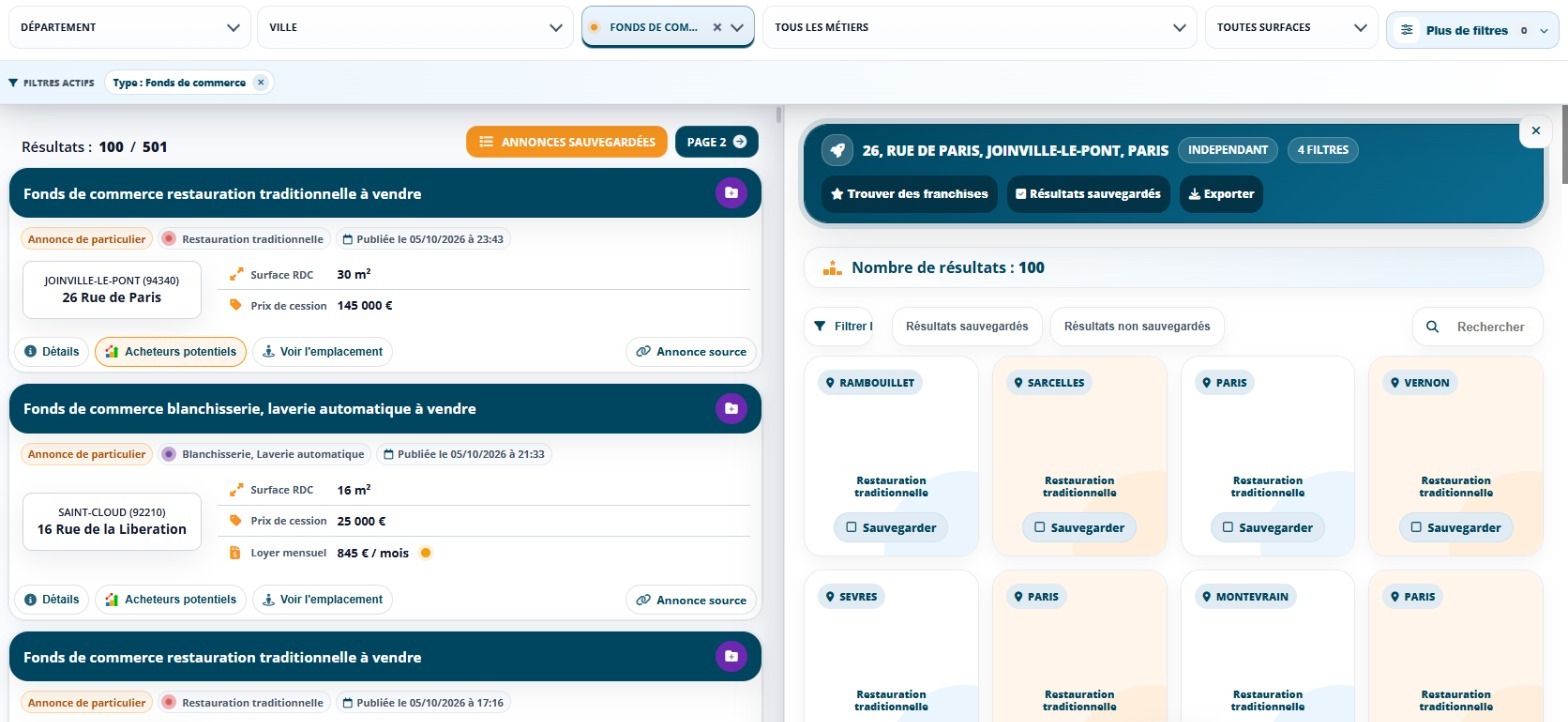Click the location pin on the MONTEVRAIN card
This screenshot has width=1568, height=722.
[1206, 596]
